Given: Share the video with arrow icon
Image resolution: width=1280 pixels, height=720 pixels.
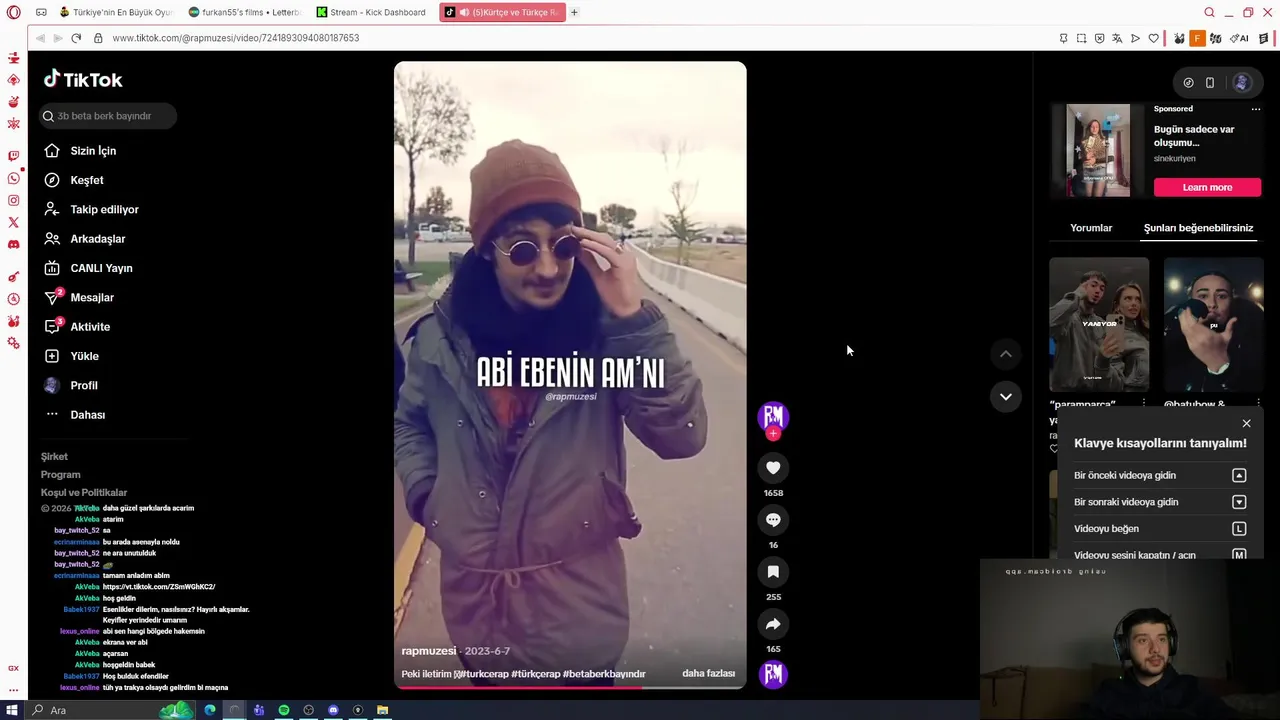Looking at the screenshot, I should pyautogui.click(x=773, y=624).
